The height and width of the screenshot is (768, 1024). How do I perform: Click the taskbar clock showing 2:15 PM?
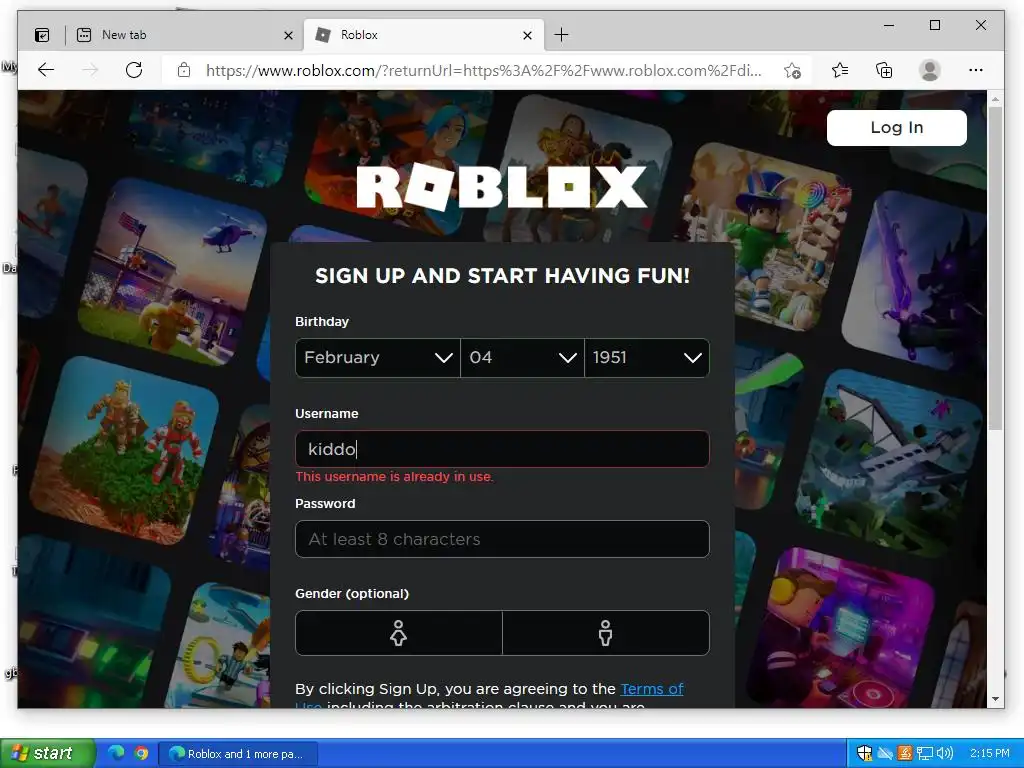point(989,753)
